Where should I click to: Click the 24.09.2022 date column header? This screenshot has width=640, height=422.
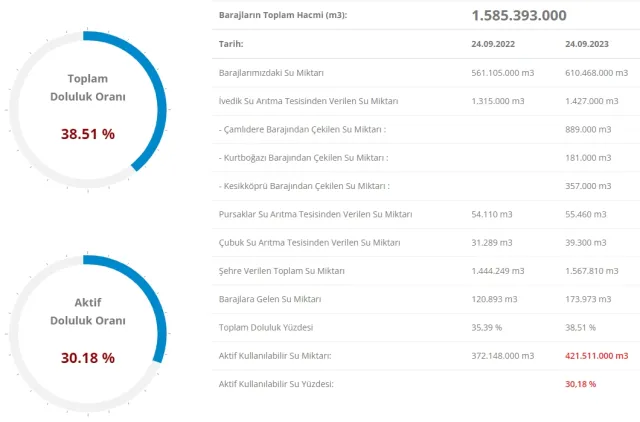(x=491, y=44)
